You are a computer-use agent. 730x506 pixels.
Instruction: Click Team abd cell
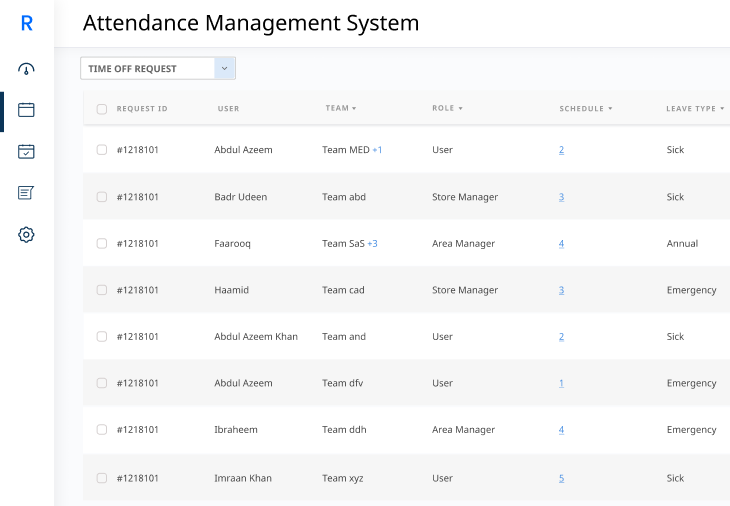[x=344, y=197]
